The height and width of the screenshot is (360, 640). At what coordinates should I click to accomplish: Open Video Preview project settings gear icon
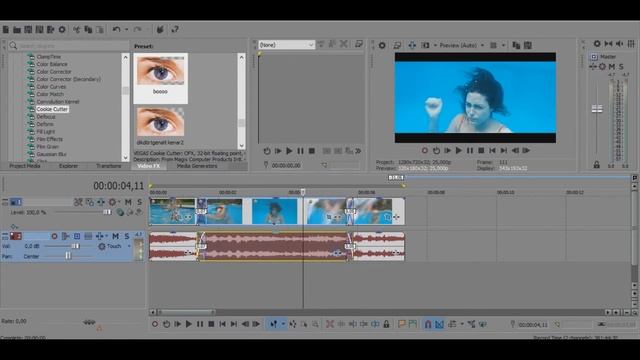(x=382, y=45)
